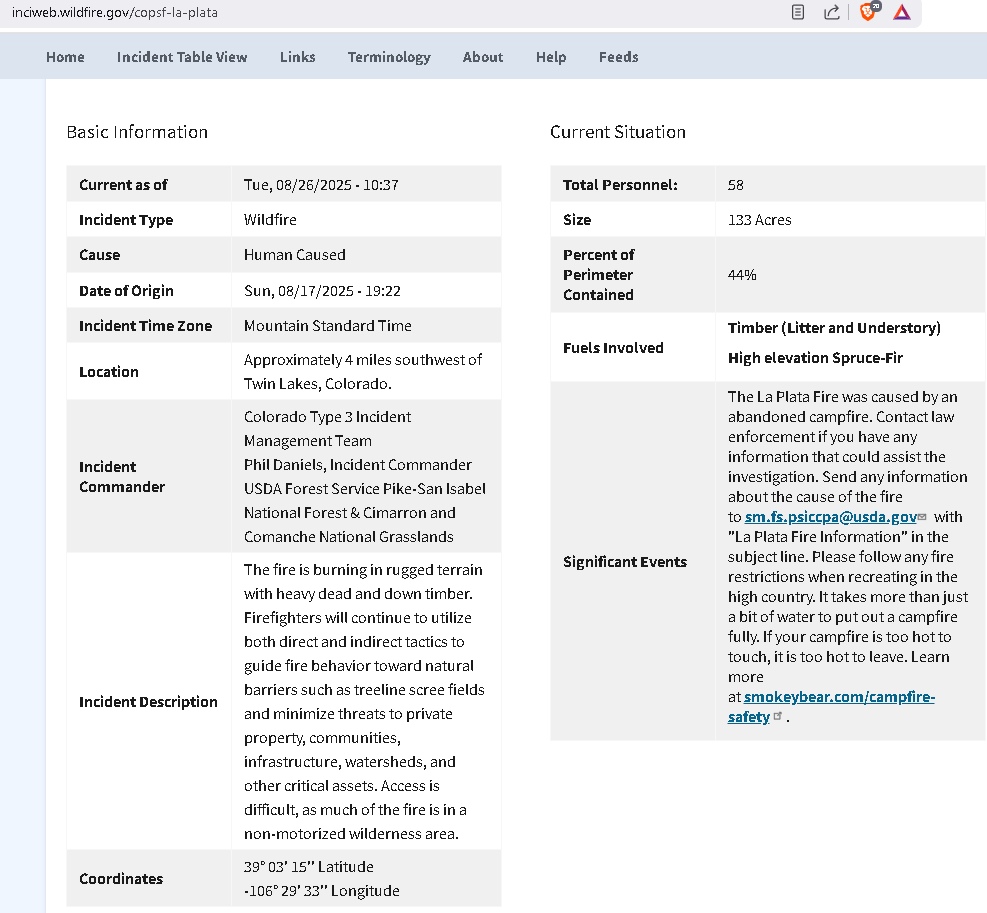Click 'Colorado Type 3 Incident' text

327,417
